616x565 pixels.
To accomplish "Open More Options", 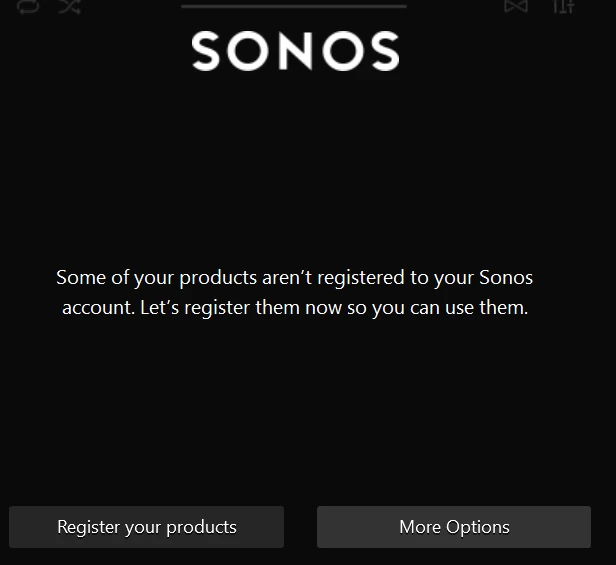I will click(x=454, y=527).
